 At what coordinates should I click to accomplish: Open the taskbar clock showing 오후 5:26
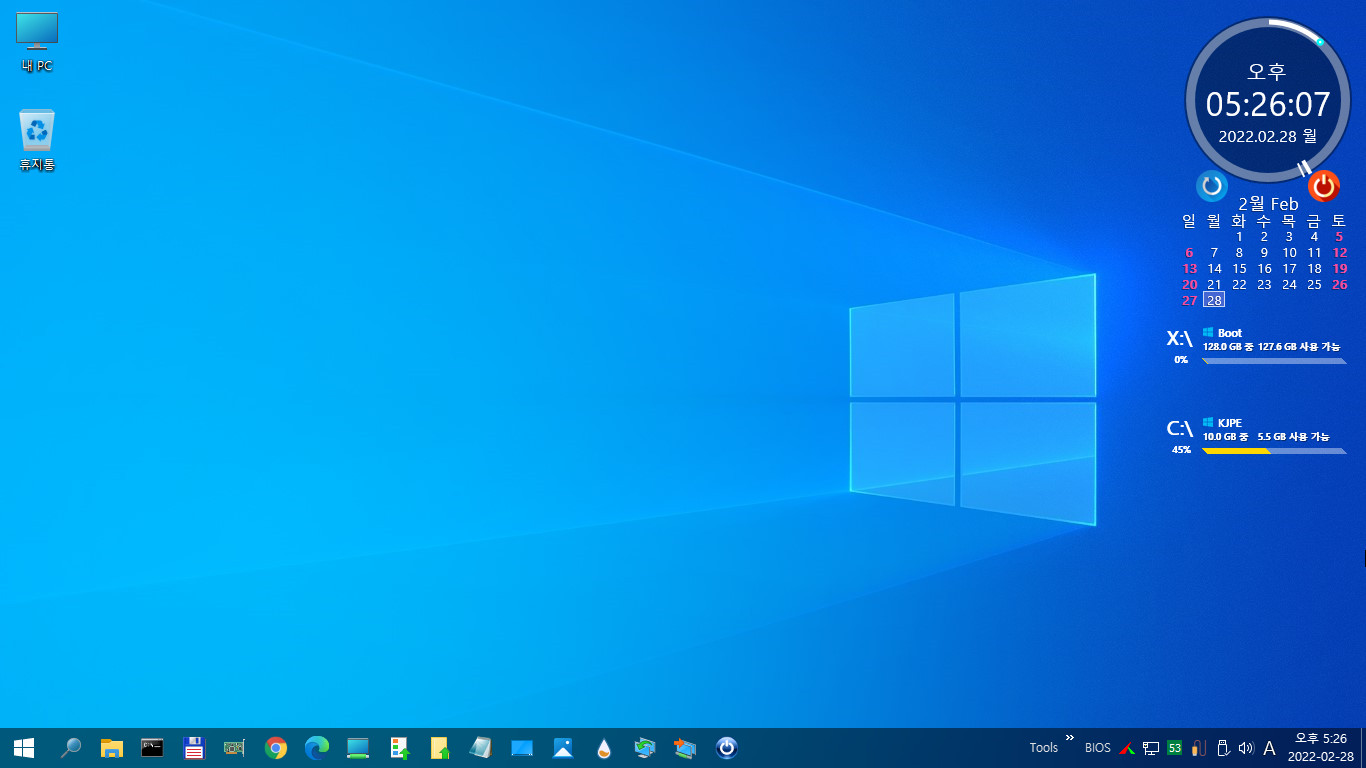click(1321, 747)
